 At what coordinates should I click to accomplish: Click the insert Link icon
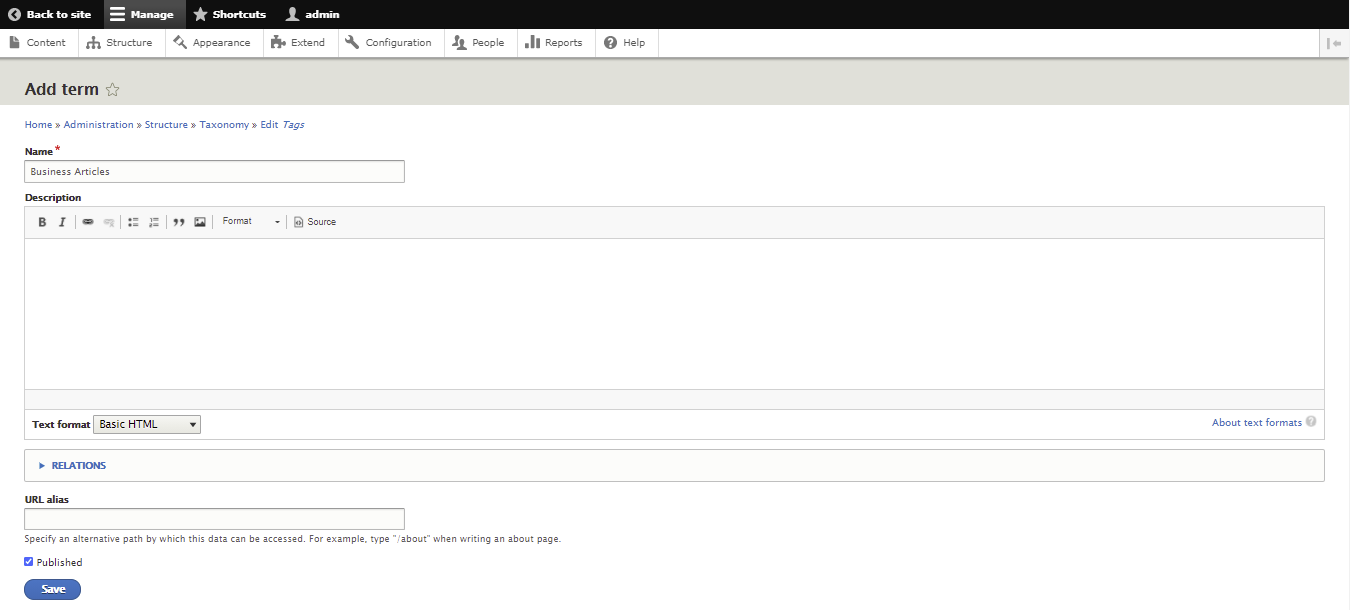[88, 222]
